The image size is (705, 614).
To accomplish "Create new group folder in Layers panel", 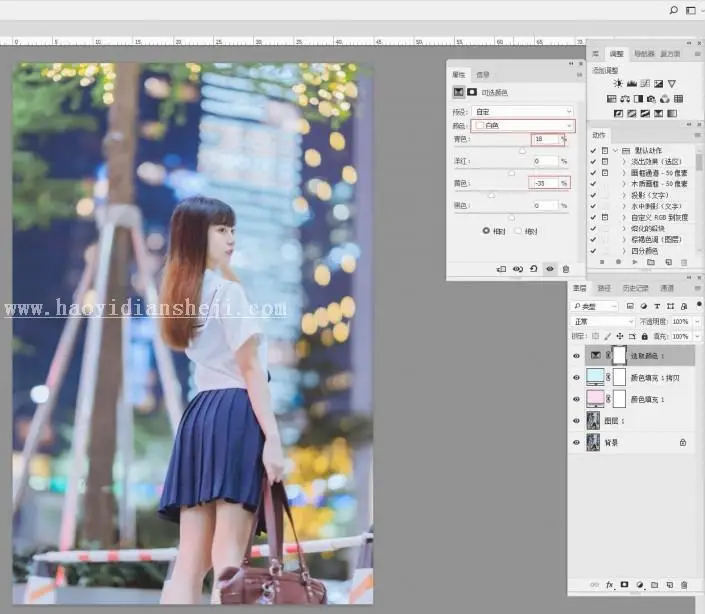I will click(655, 584).
